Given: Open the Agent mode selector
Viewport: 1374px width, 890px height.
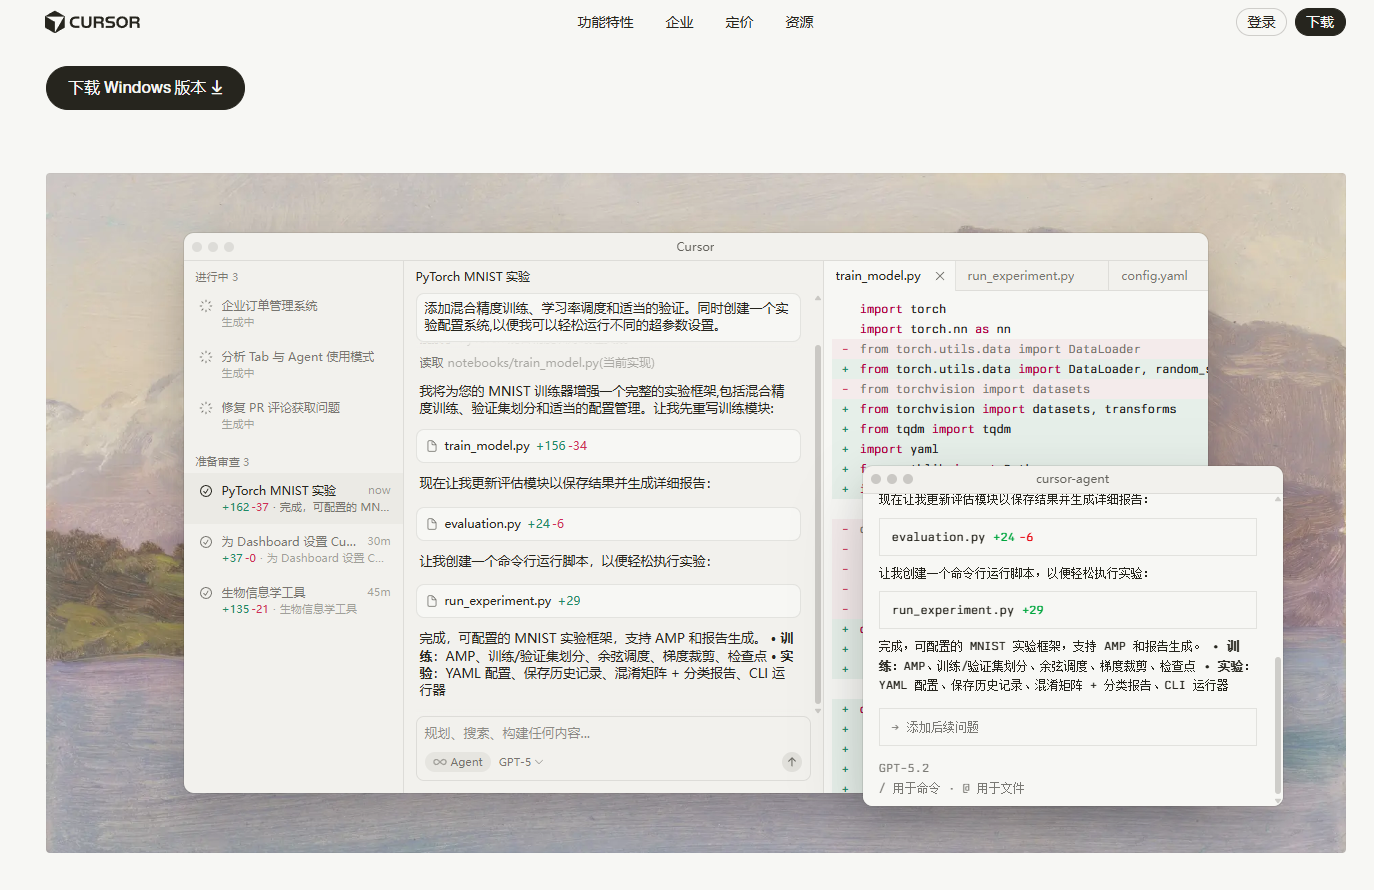Looking at the screenshot, I should pos(458,762).
